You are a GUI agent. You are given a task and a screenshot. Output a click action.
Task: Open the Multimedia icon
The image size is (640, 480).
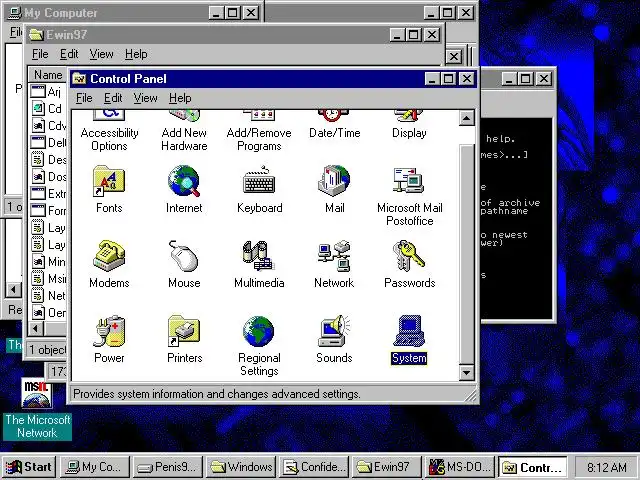[x=259, y=256]
